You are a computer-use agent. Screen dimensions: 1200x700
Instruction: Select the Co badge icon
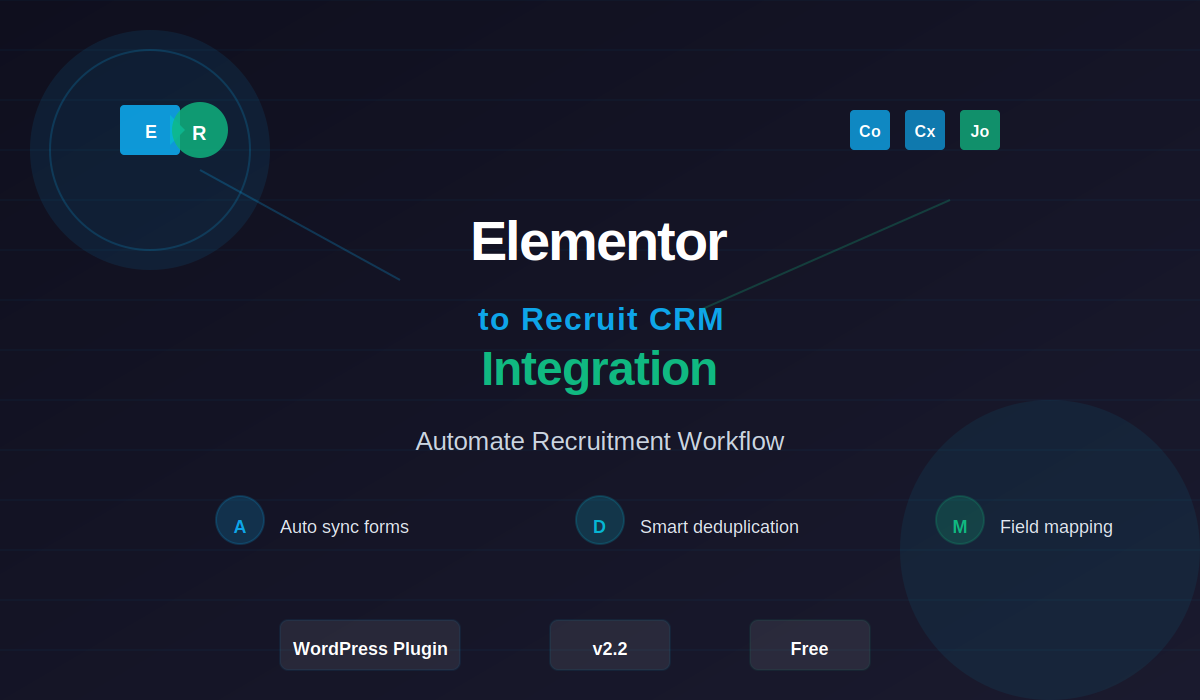point(870,130)
